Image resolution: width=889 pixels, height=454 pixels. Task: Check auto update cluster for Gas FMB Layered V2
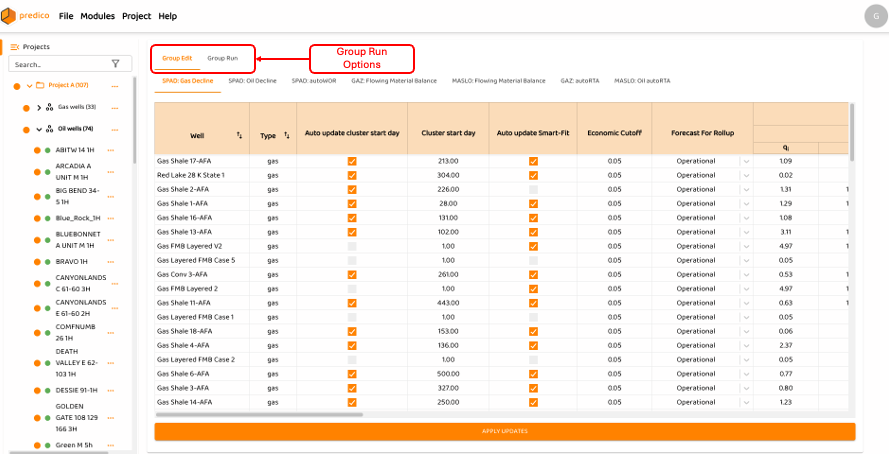[x=351, y=246]
